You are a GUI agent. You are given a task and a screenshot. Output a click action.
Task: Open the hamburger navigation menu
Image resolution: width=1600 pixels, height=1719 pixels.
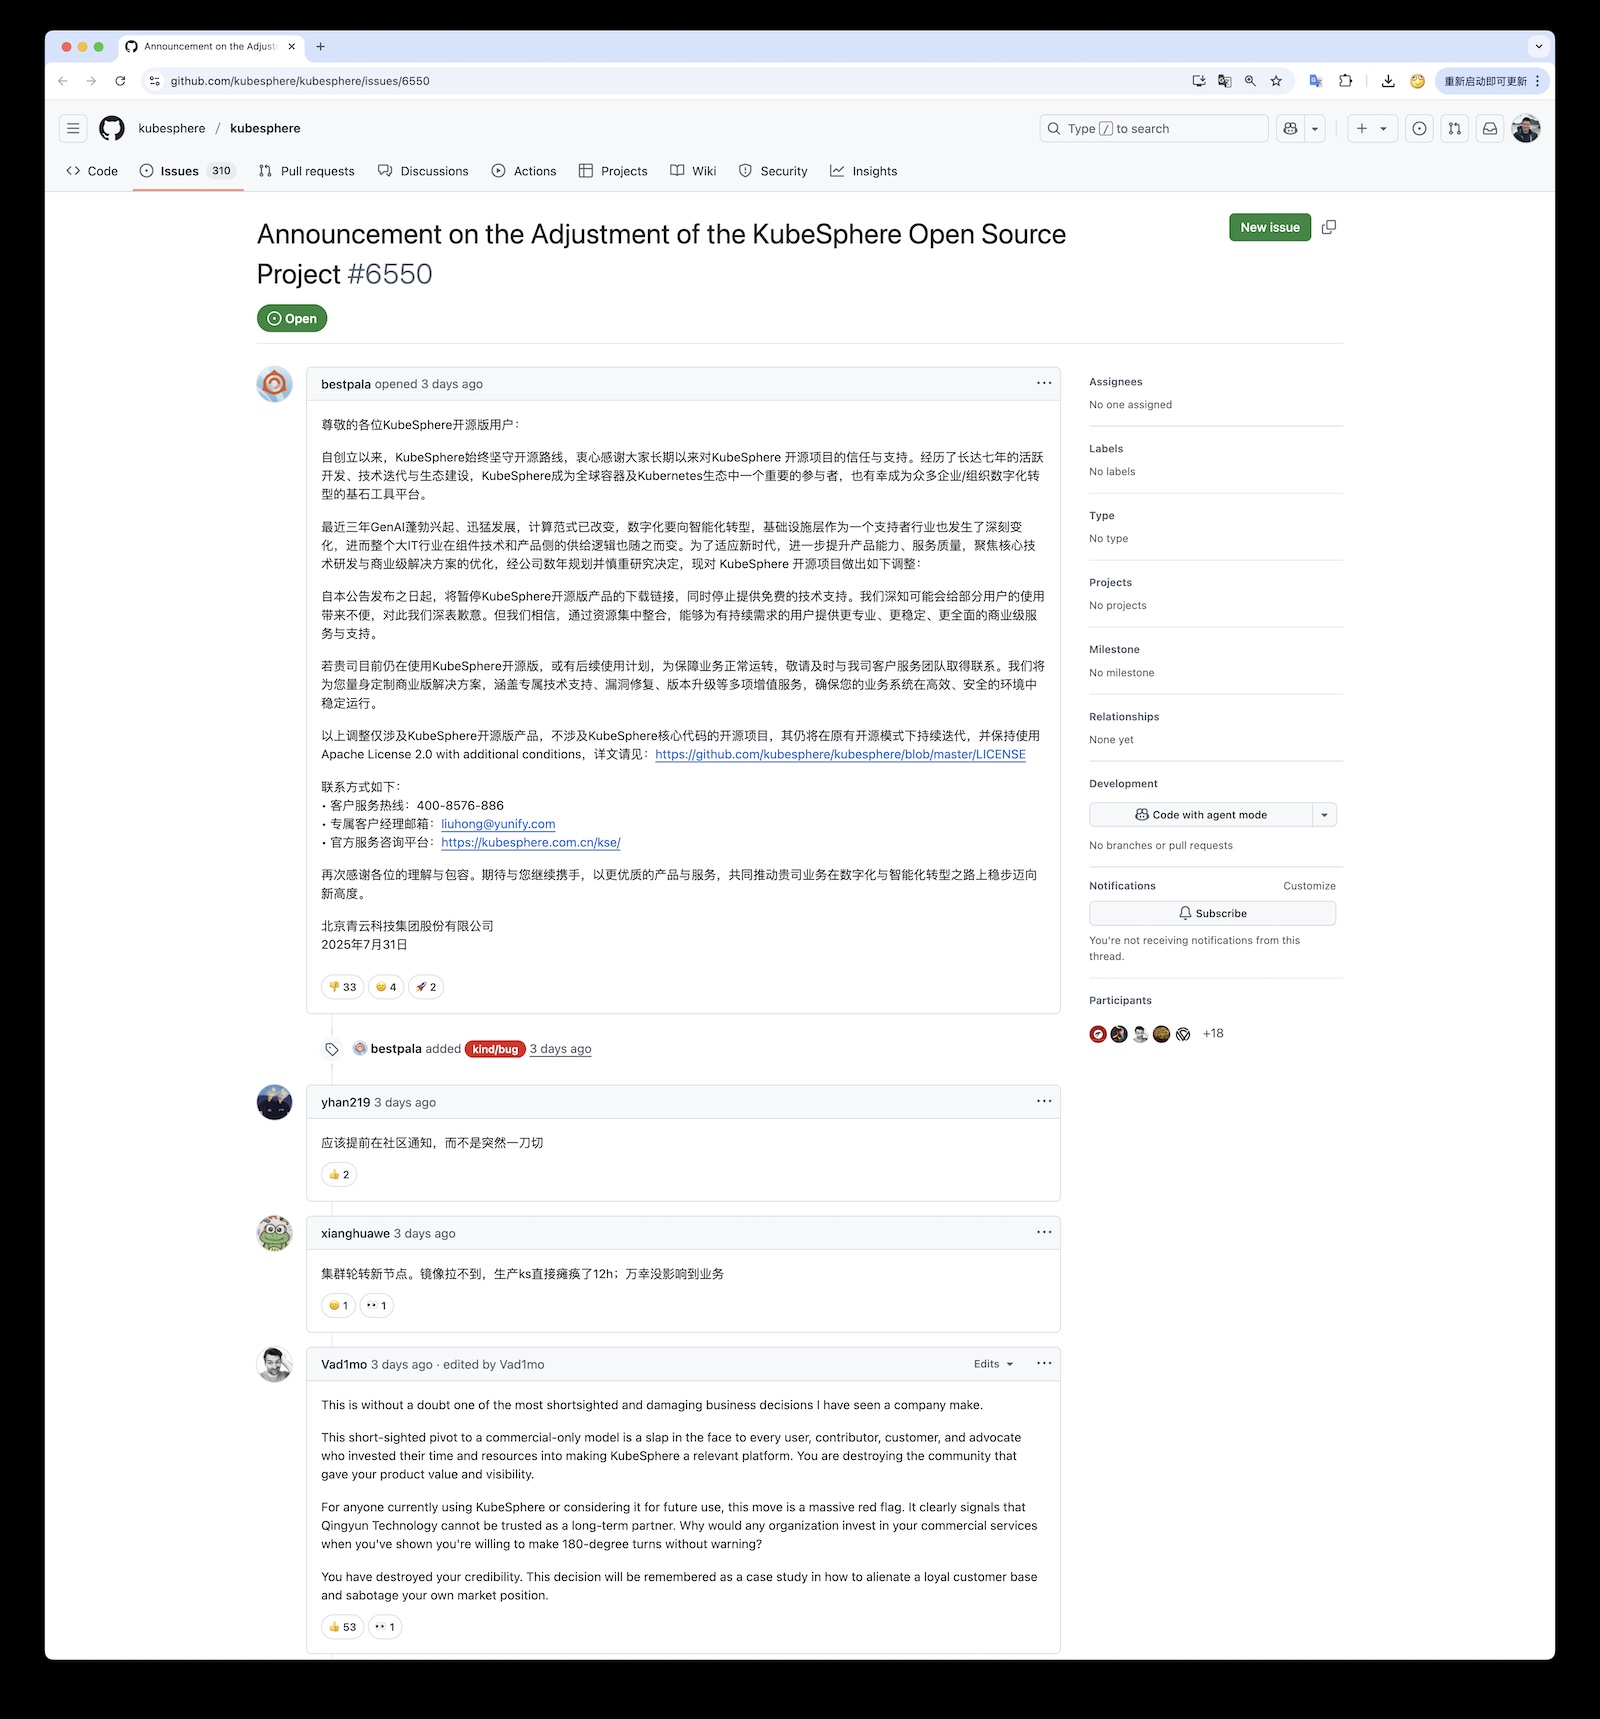(x=73, y=128)
